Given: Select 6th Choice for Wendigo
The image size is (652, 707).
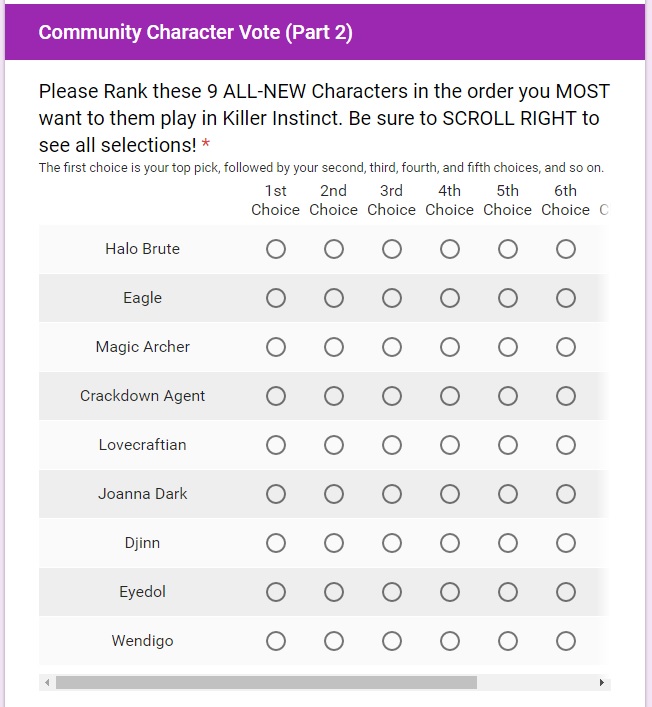Looking at the screenshot, I should pyautogui.click(x=566, y=641).
